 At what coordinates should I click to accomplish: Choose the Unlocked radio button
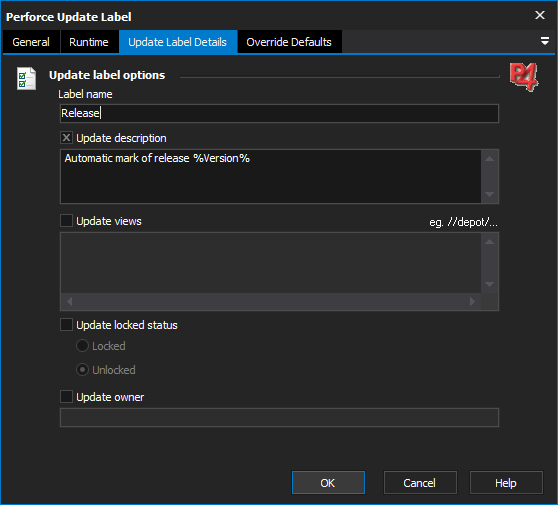click(x=82, y=370)
